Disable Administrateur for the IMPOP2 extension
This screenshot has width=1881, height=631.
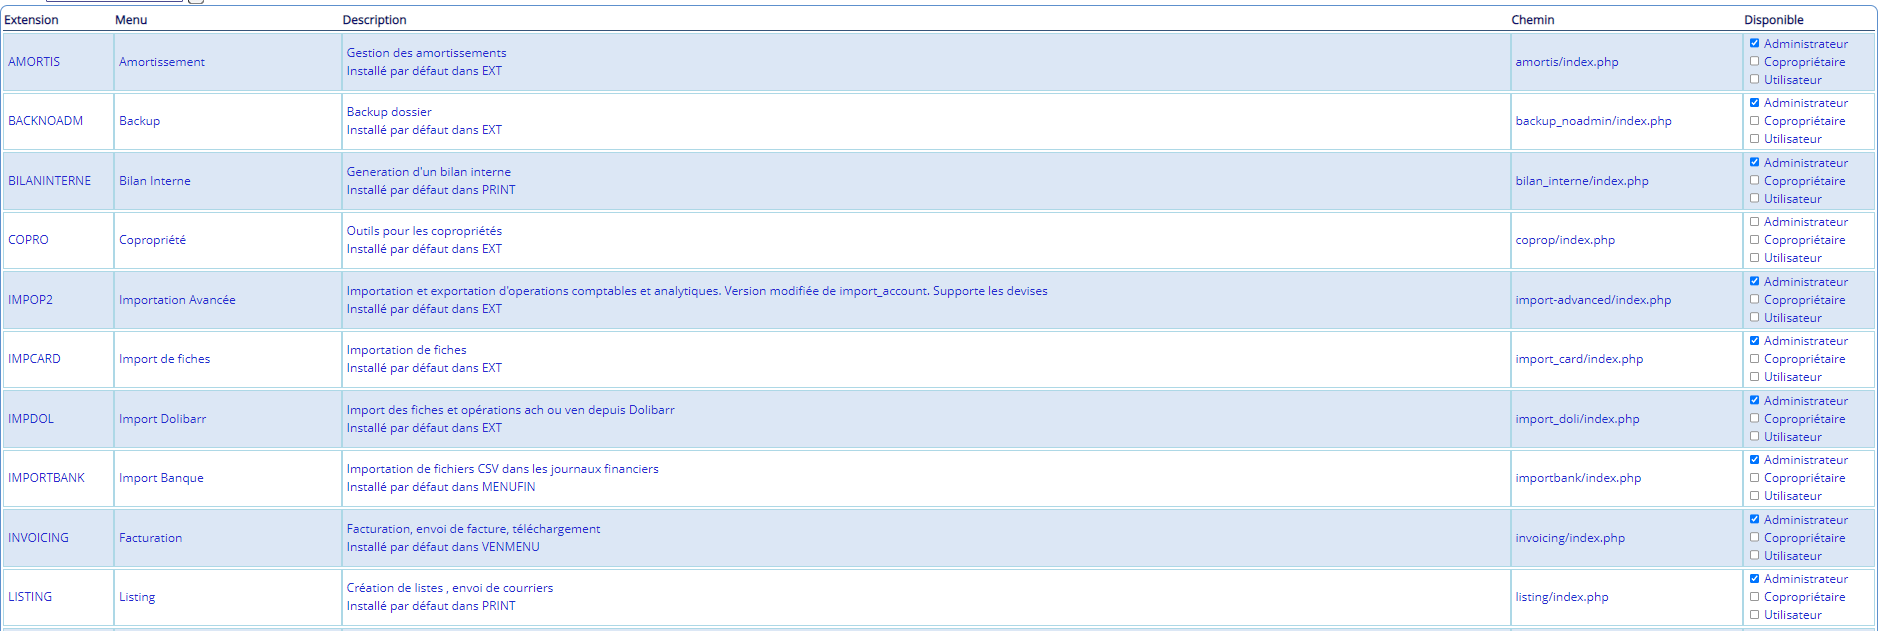[x=1754, y=282]
